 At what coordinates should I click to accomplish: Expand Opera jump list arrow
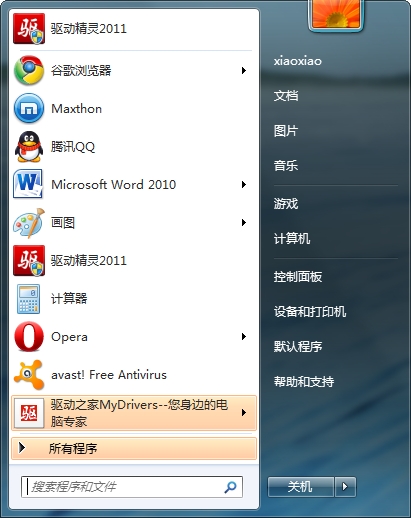coord(244,337)
